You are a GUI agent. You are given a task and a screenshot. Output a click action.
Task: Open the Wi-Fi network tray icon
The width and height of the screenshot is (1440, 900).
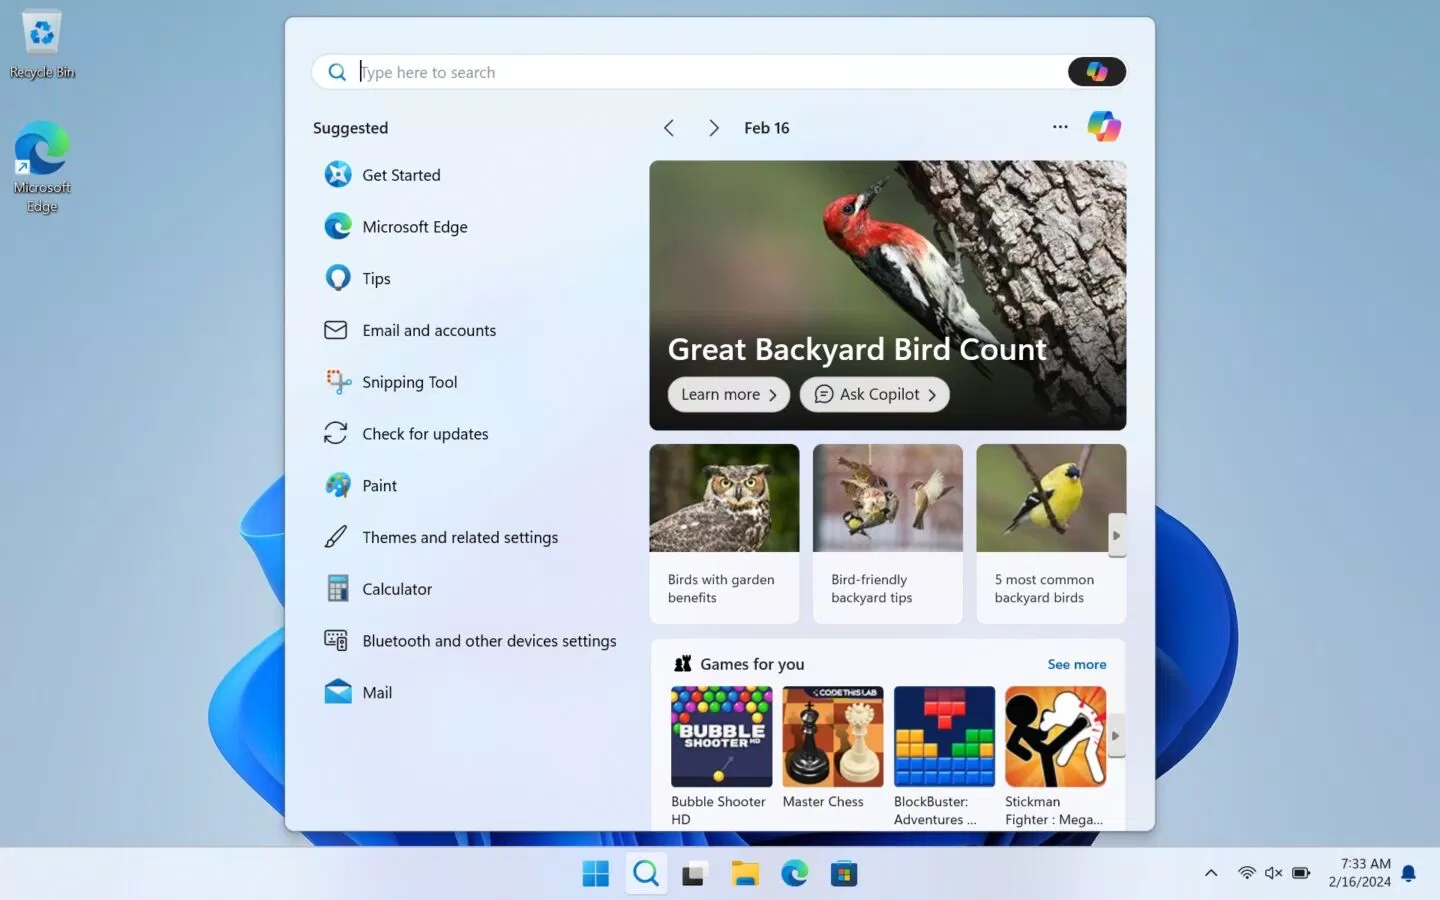point(1246,873)
